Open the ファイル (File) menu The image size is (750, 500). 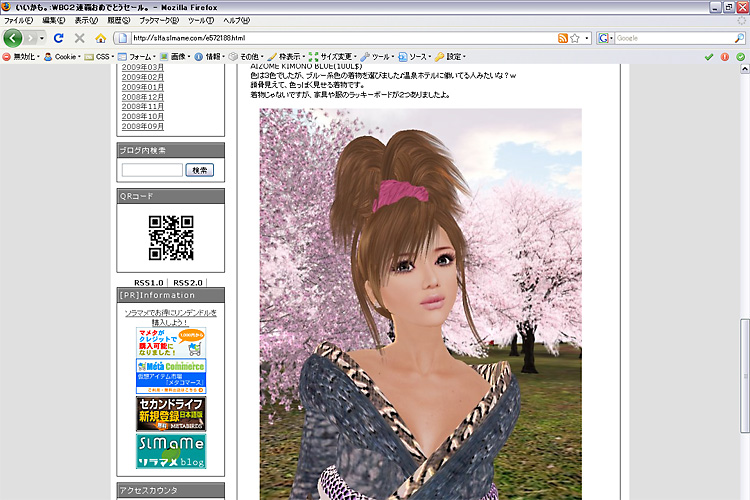click(x=18, y=21)
